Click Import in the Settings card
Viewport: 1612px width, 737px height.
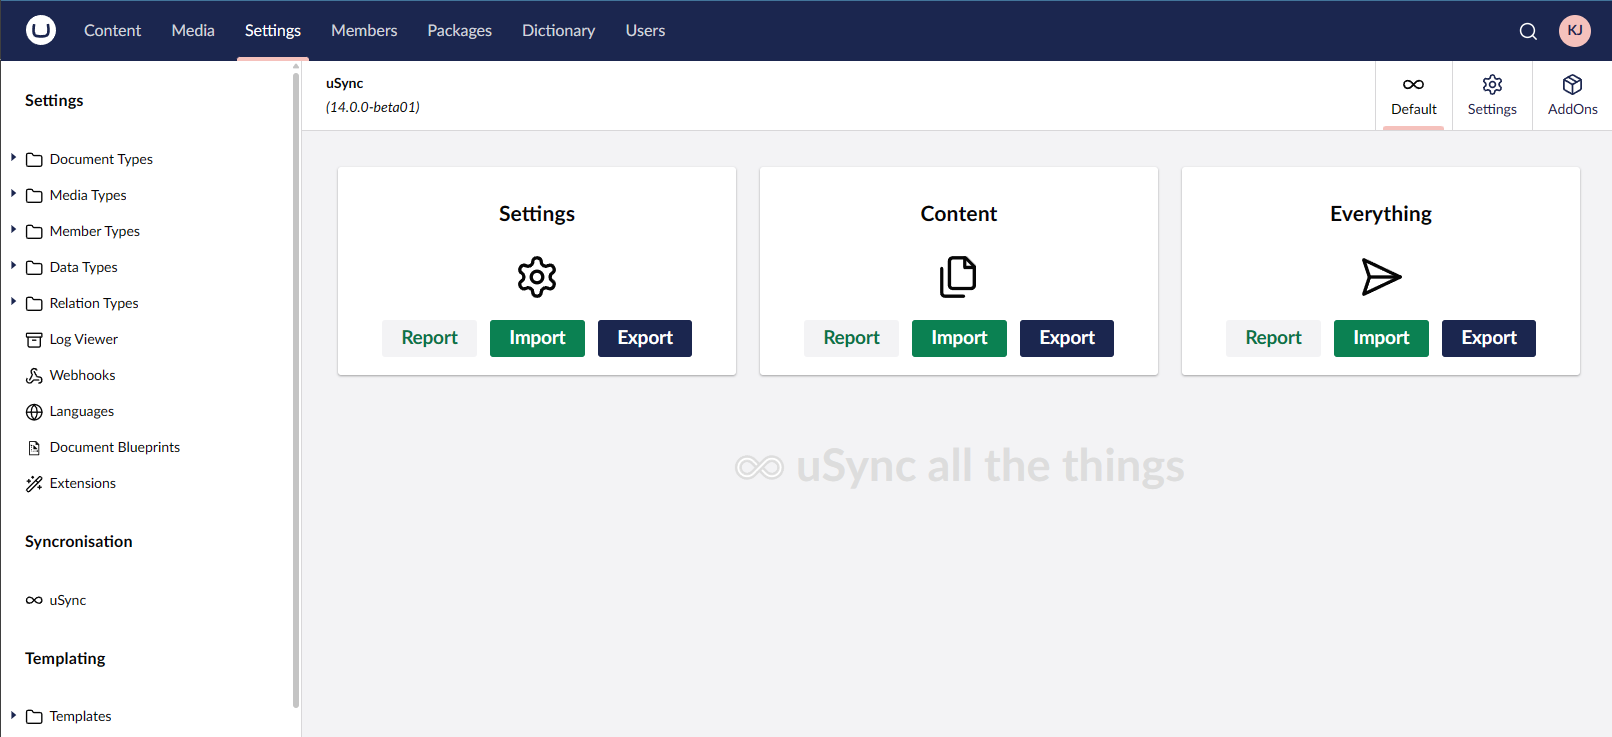[537, 338]
